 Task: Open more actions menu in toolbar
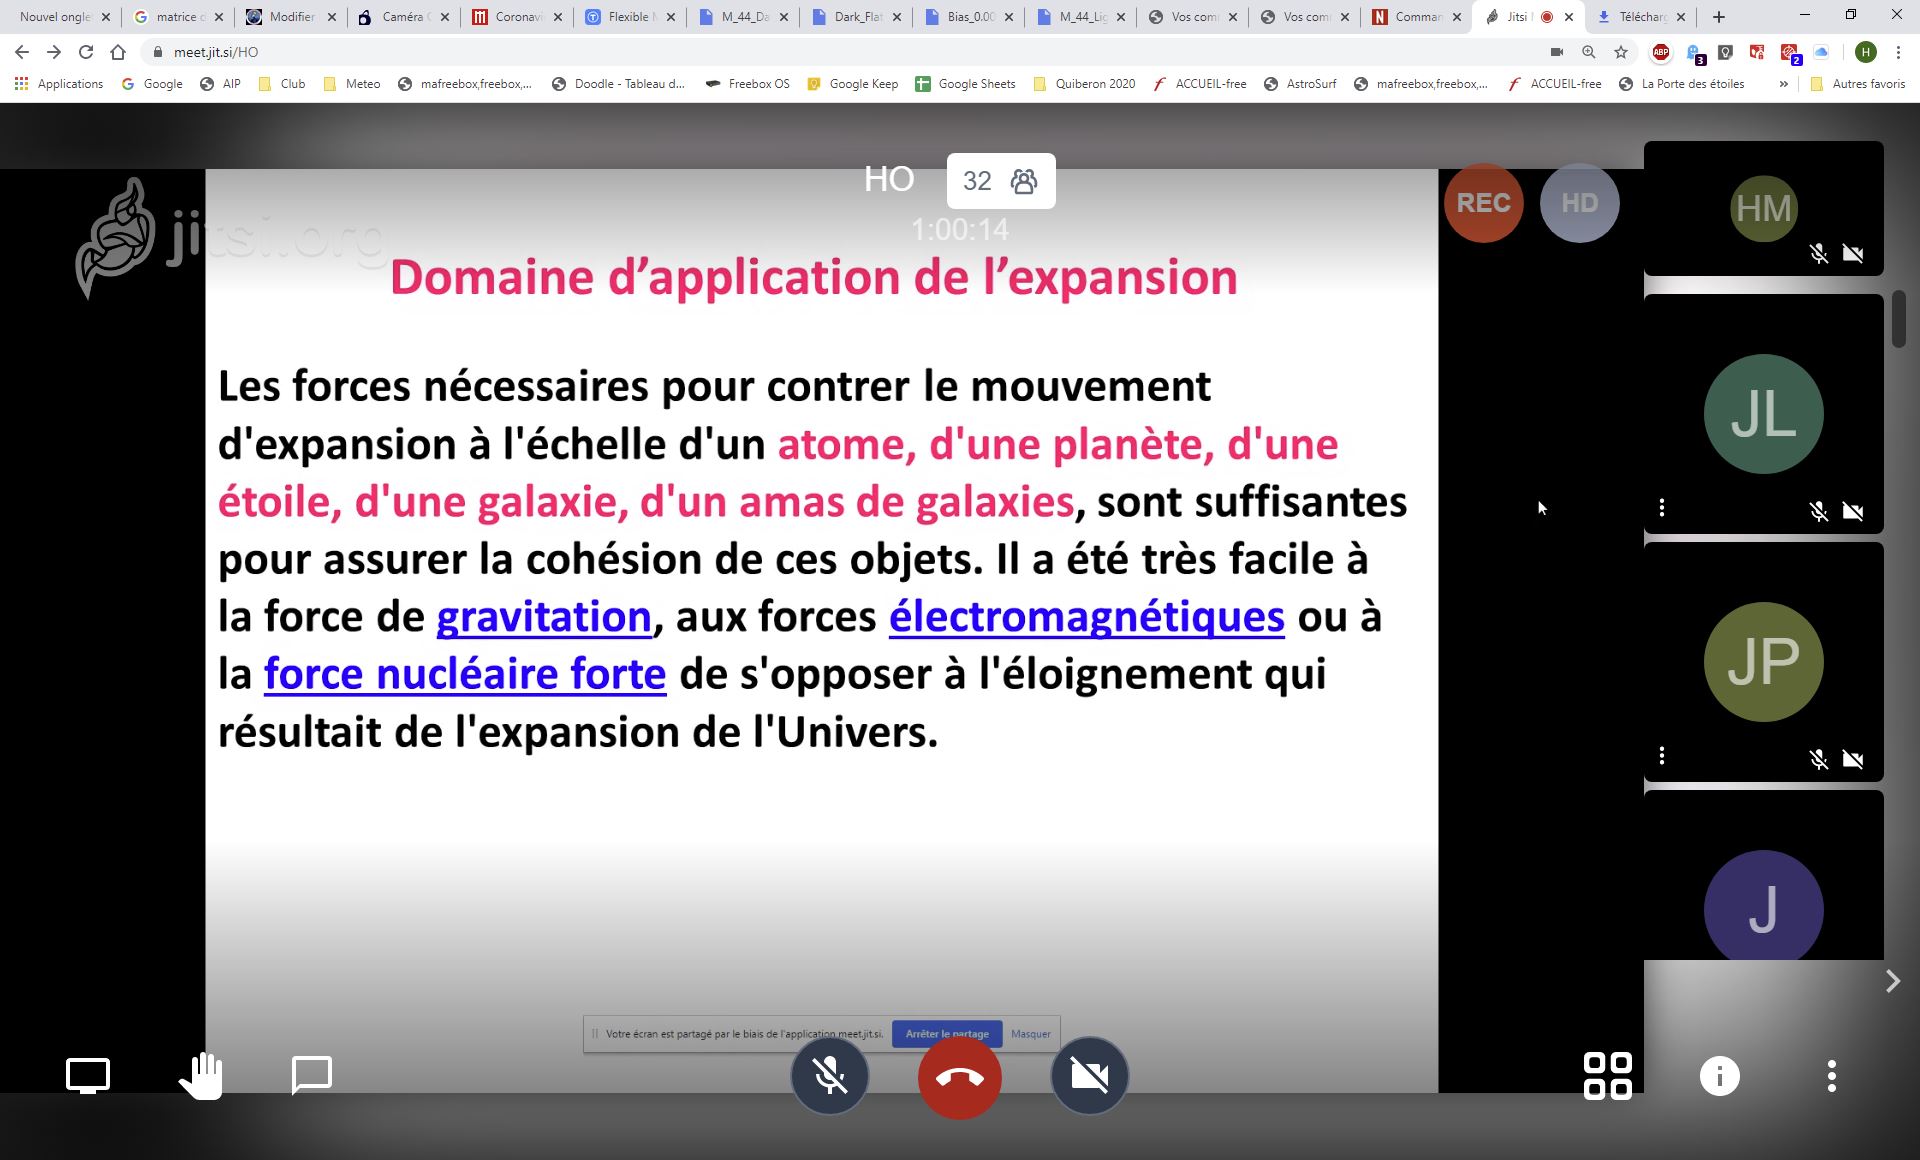tap(1832, 1076)
